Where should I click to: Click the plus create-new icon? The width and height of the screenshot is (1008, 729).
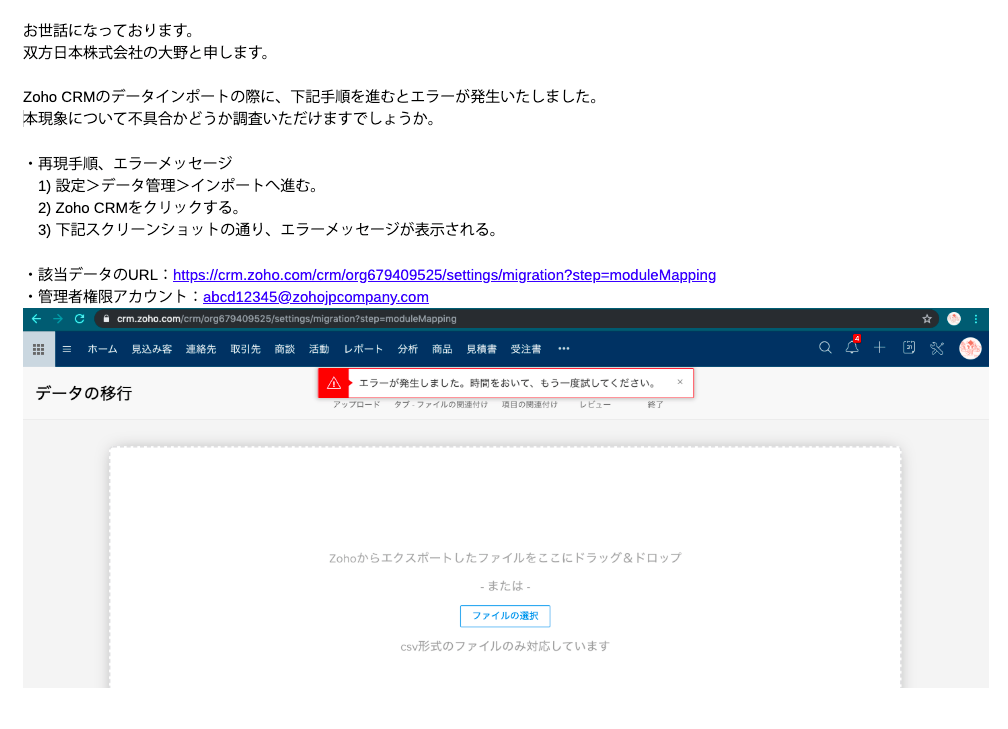click(x=879, y=348)
